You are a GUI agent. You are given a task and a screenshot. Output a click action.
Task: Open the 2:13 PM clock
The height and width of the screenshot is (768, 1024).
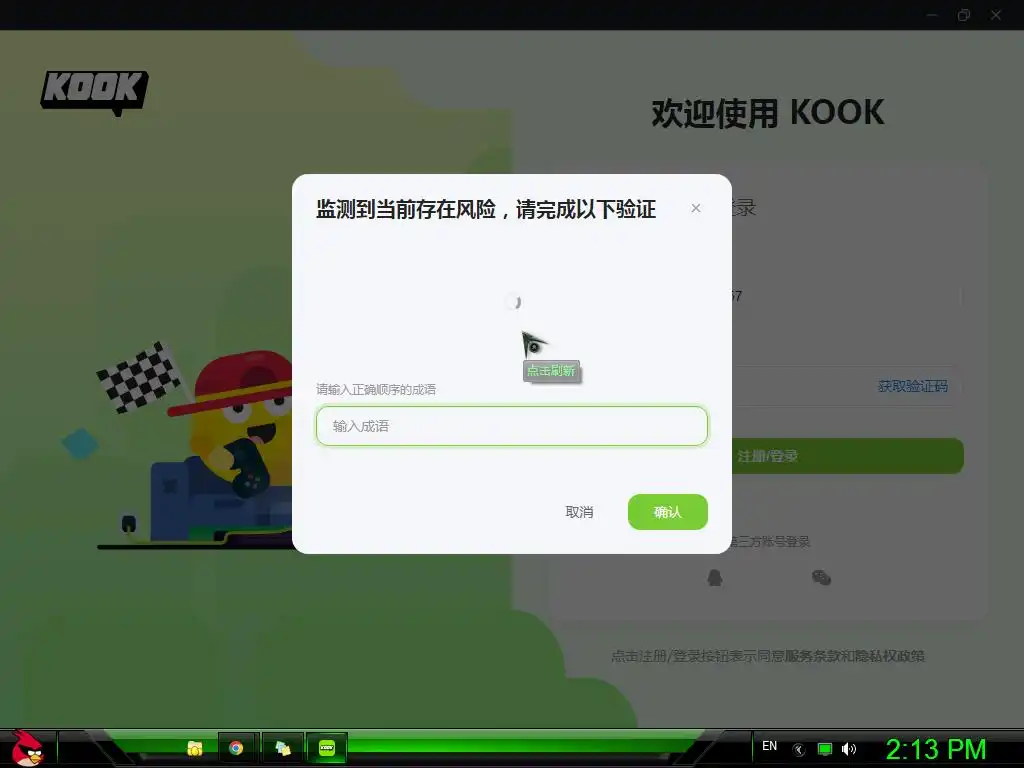(935, 749)
